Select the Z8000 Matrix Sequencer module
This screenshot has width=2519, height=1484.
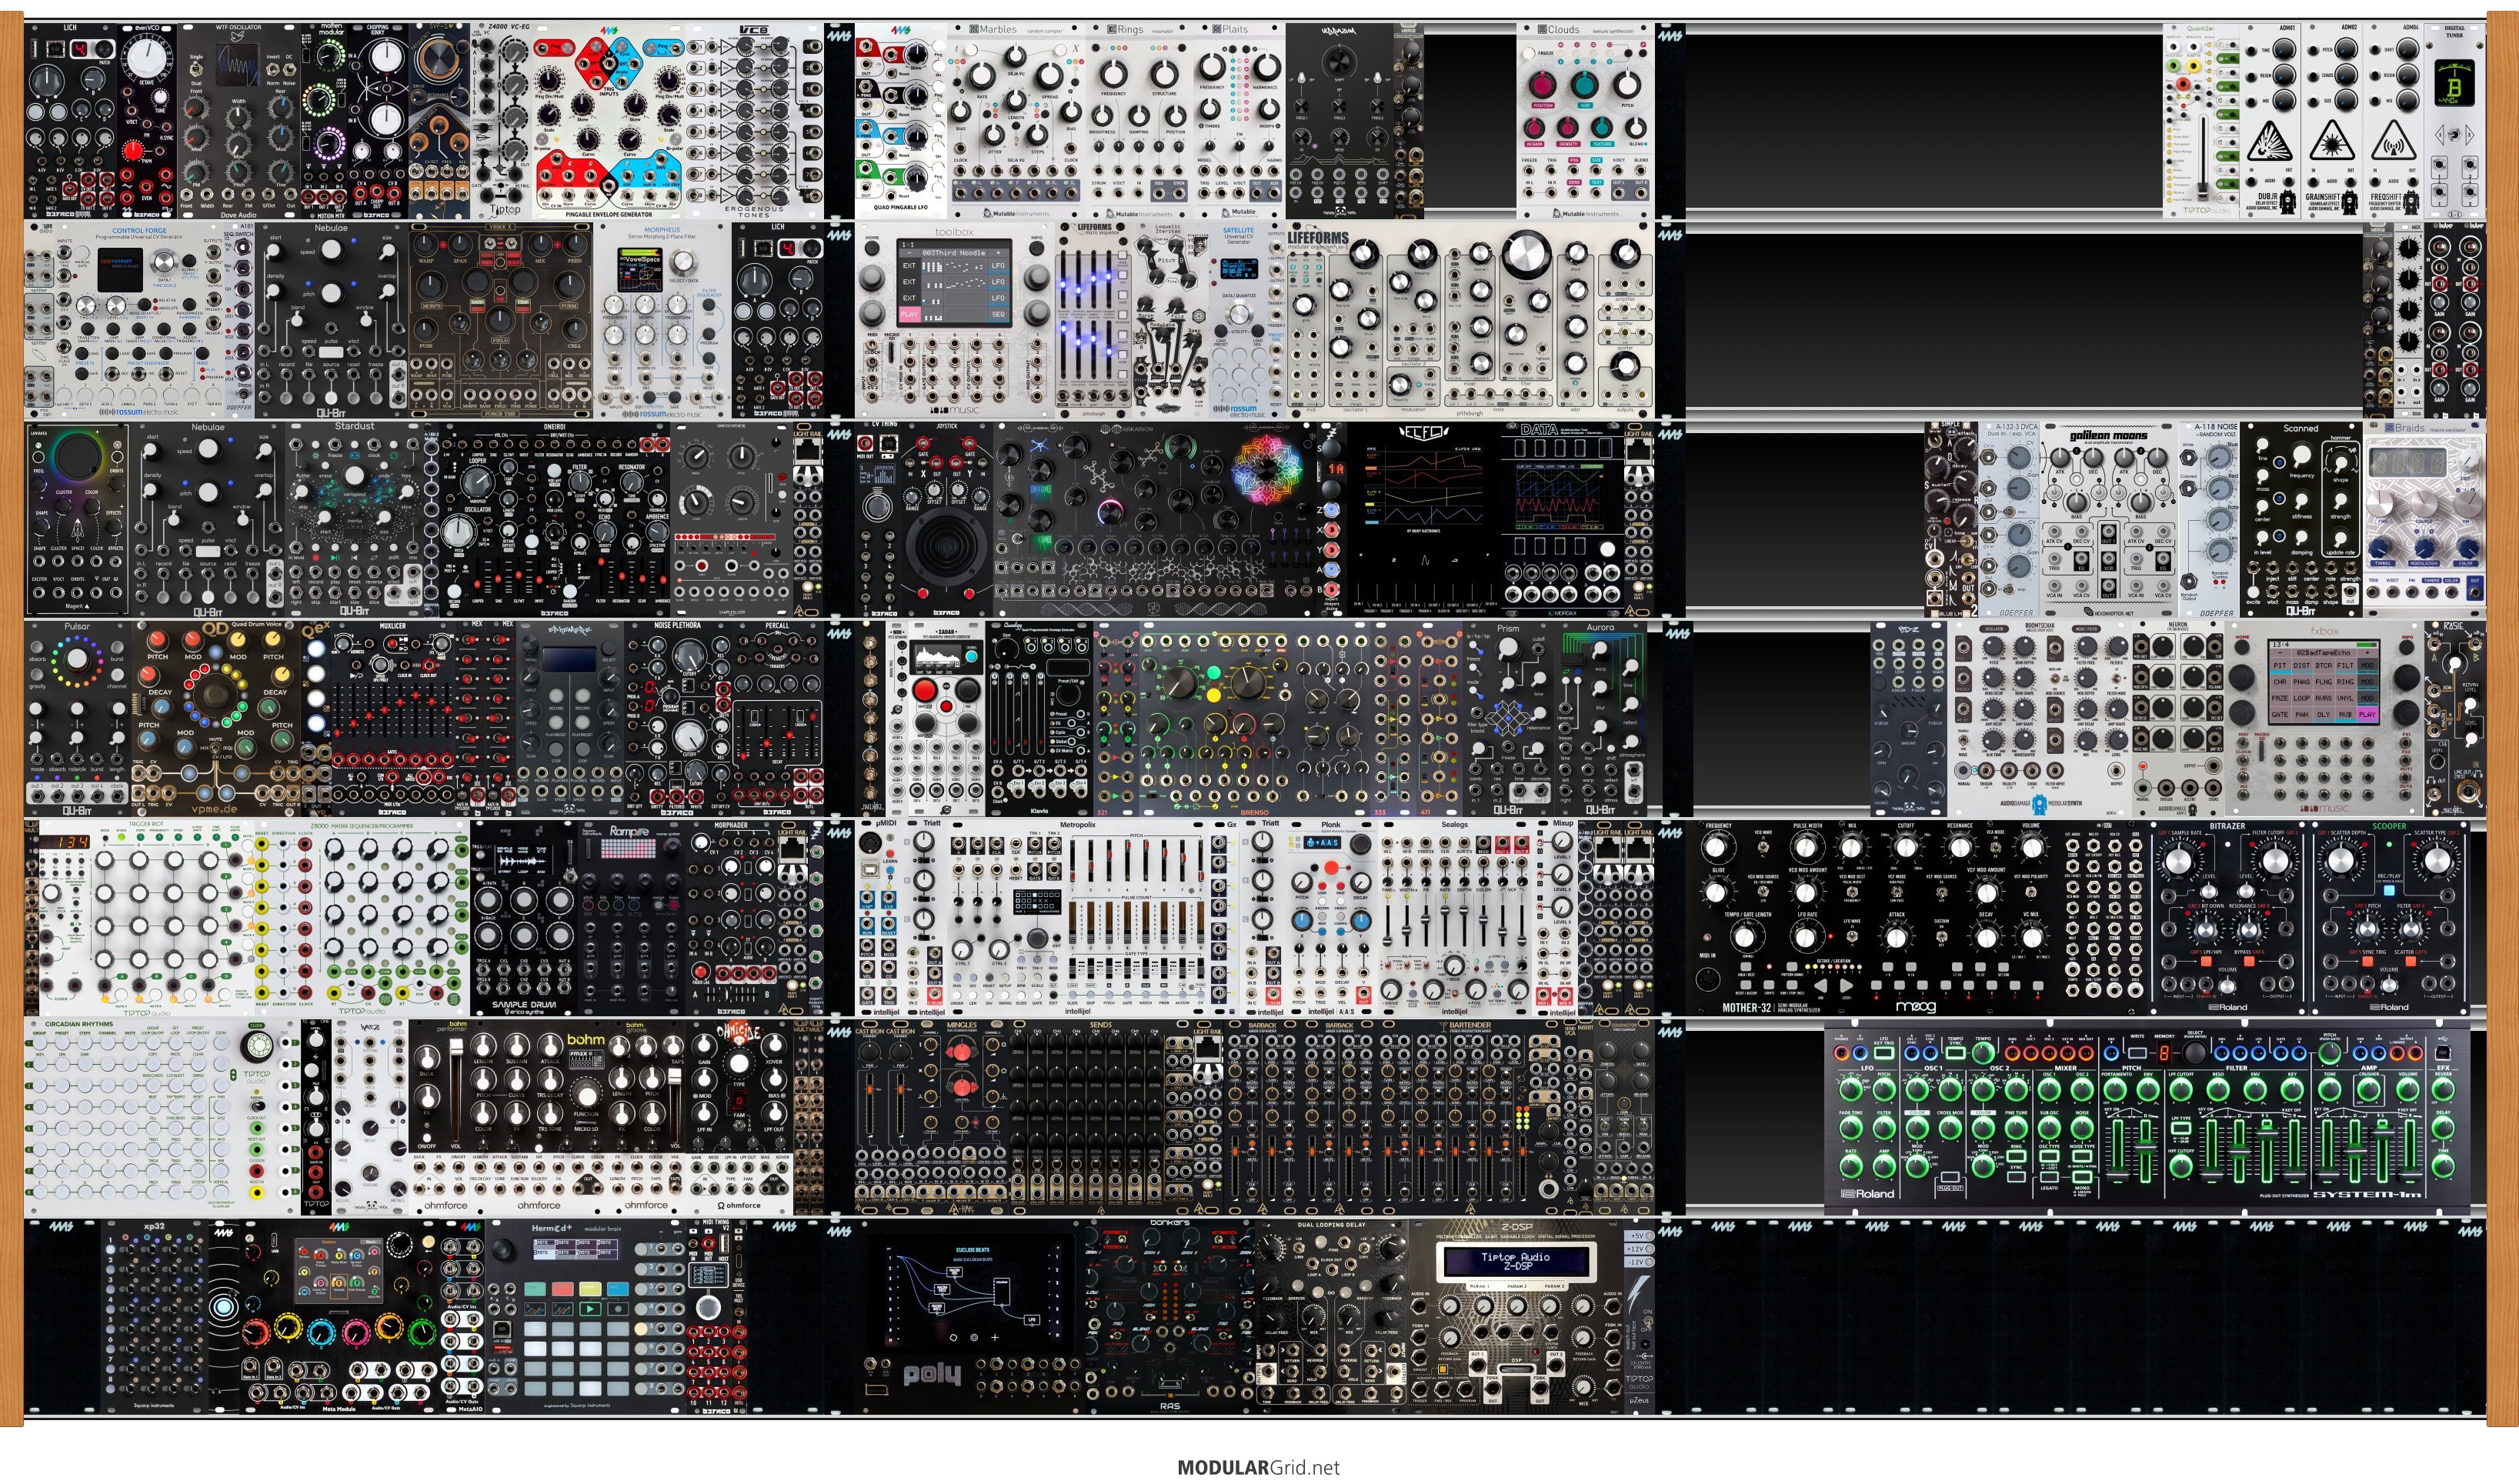pos(362,918)
